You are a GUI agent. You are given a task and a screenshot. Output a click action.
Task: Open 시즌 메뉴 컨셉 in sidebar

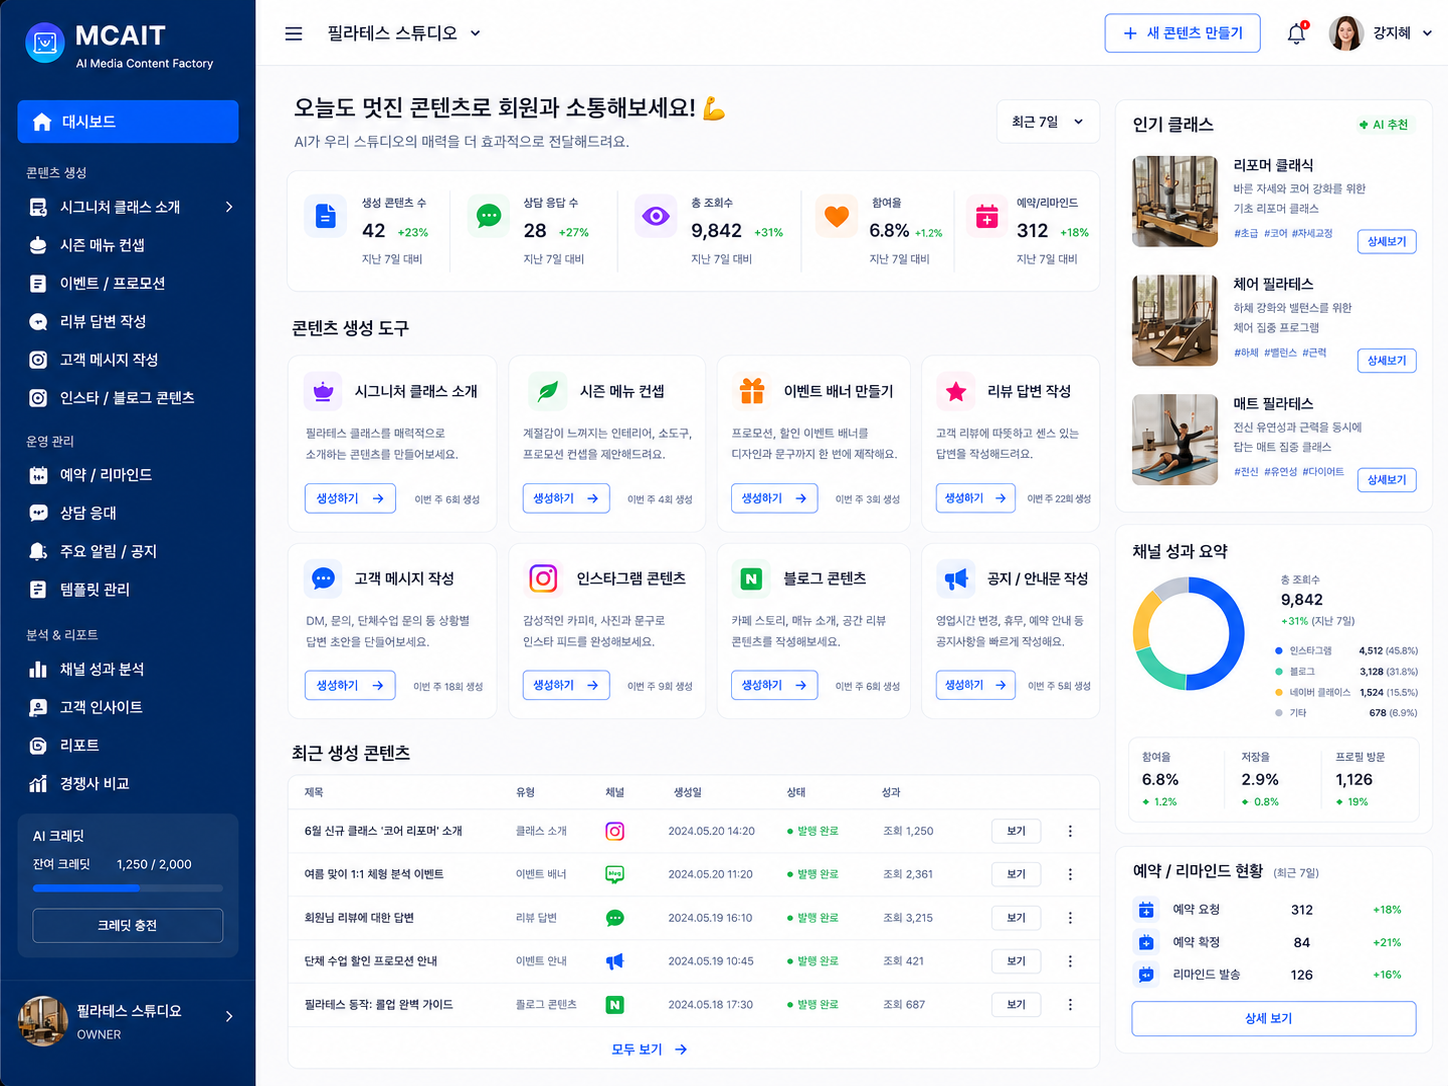(128, 245)
